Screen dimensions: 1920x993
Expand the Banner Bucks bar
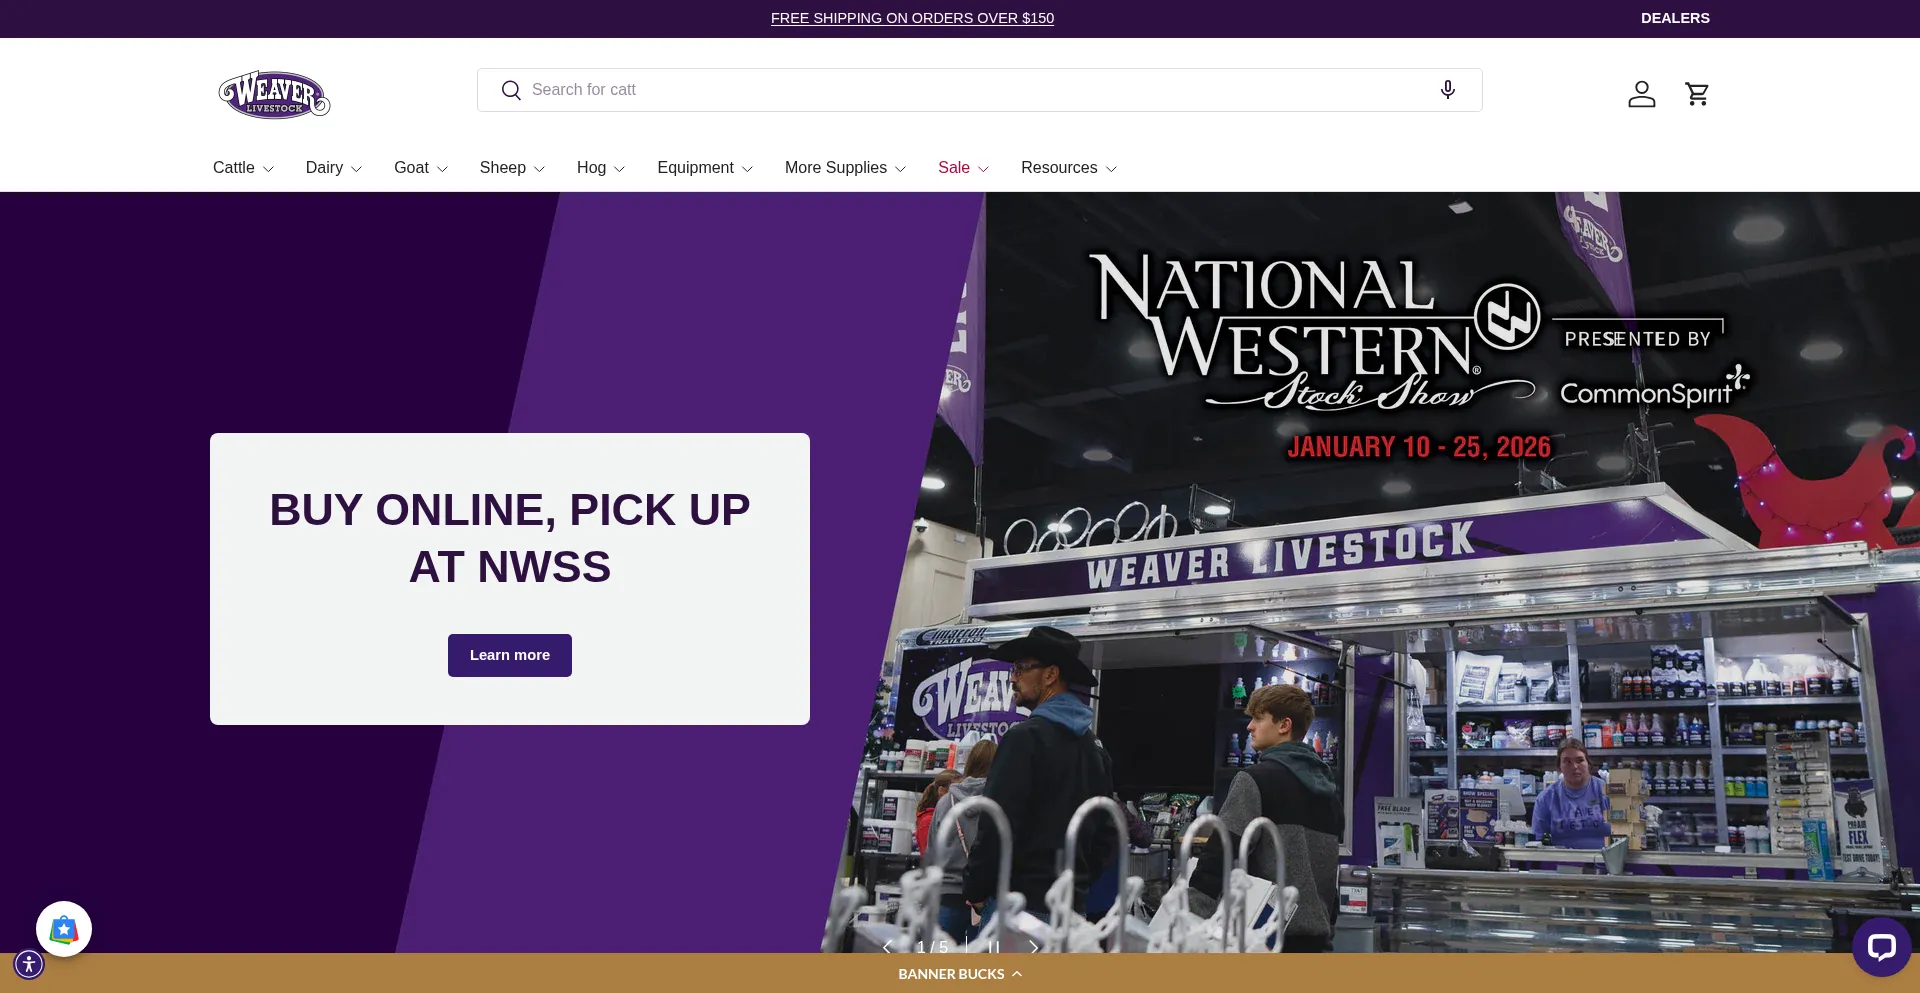pyautogui.click(x=960, y=974)
